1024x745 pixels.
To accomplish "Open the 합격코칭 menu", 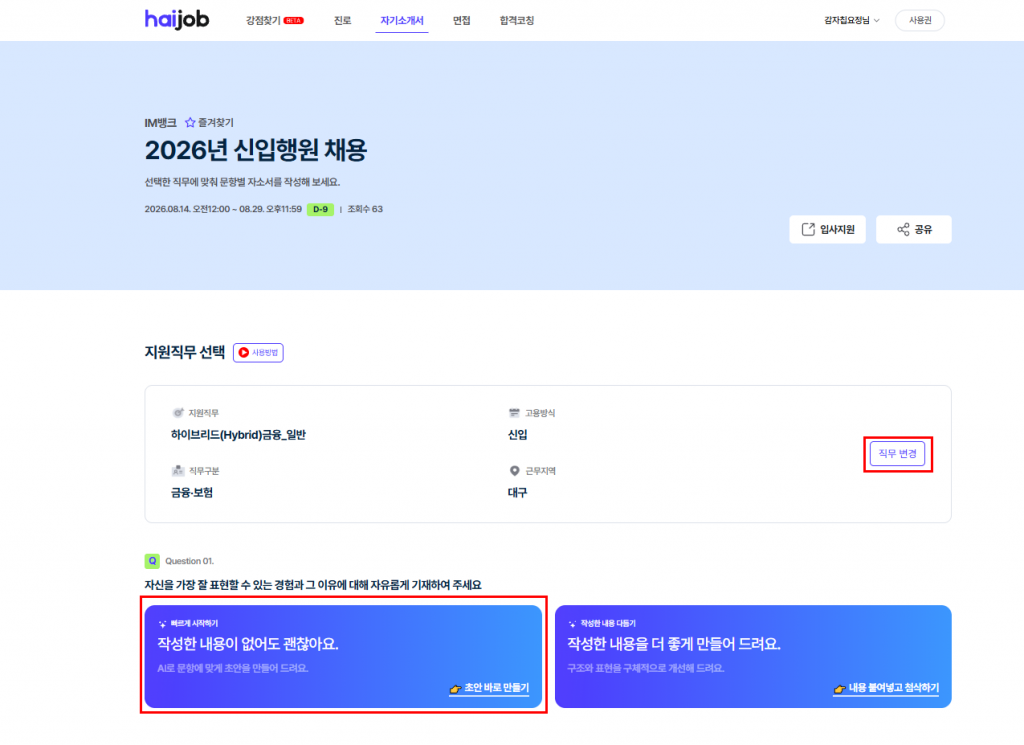I will [517, 20].
